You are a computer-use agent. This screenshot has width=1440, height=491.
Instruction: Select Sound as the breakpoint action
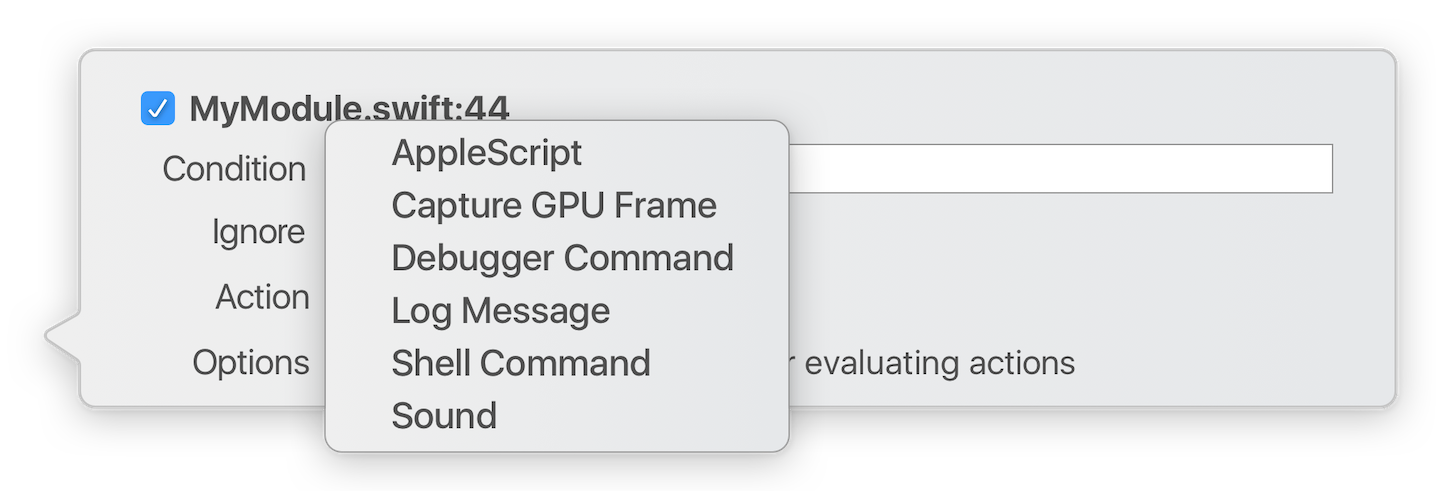click(x=444, y=415)
